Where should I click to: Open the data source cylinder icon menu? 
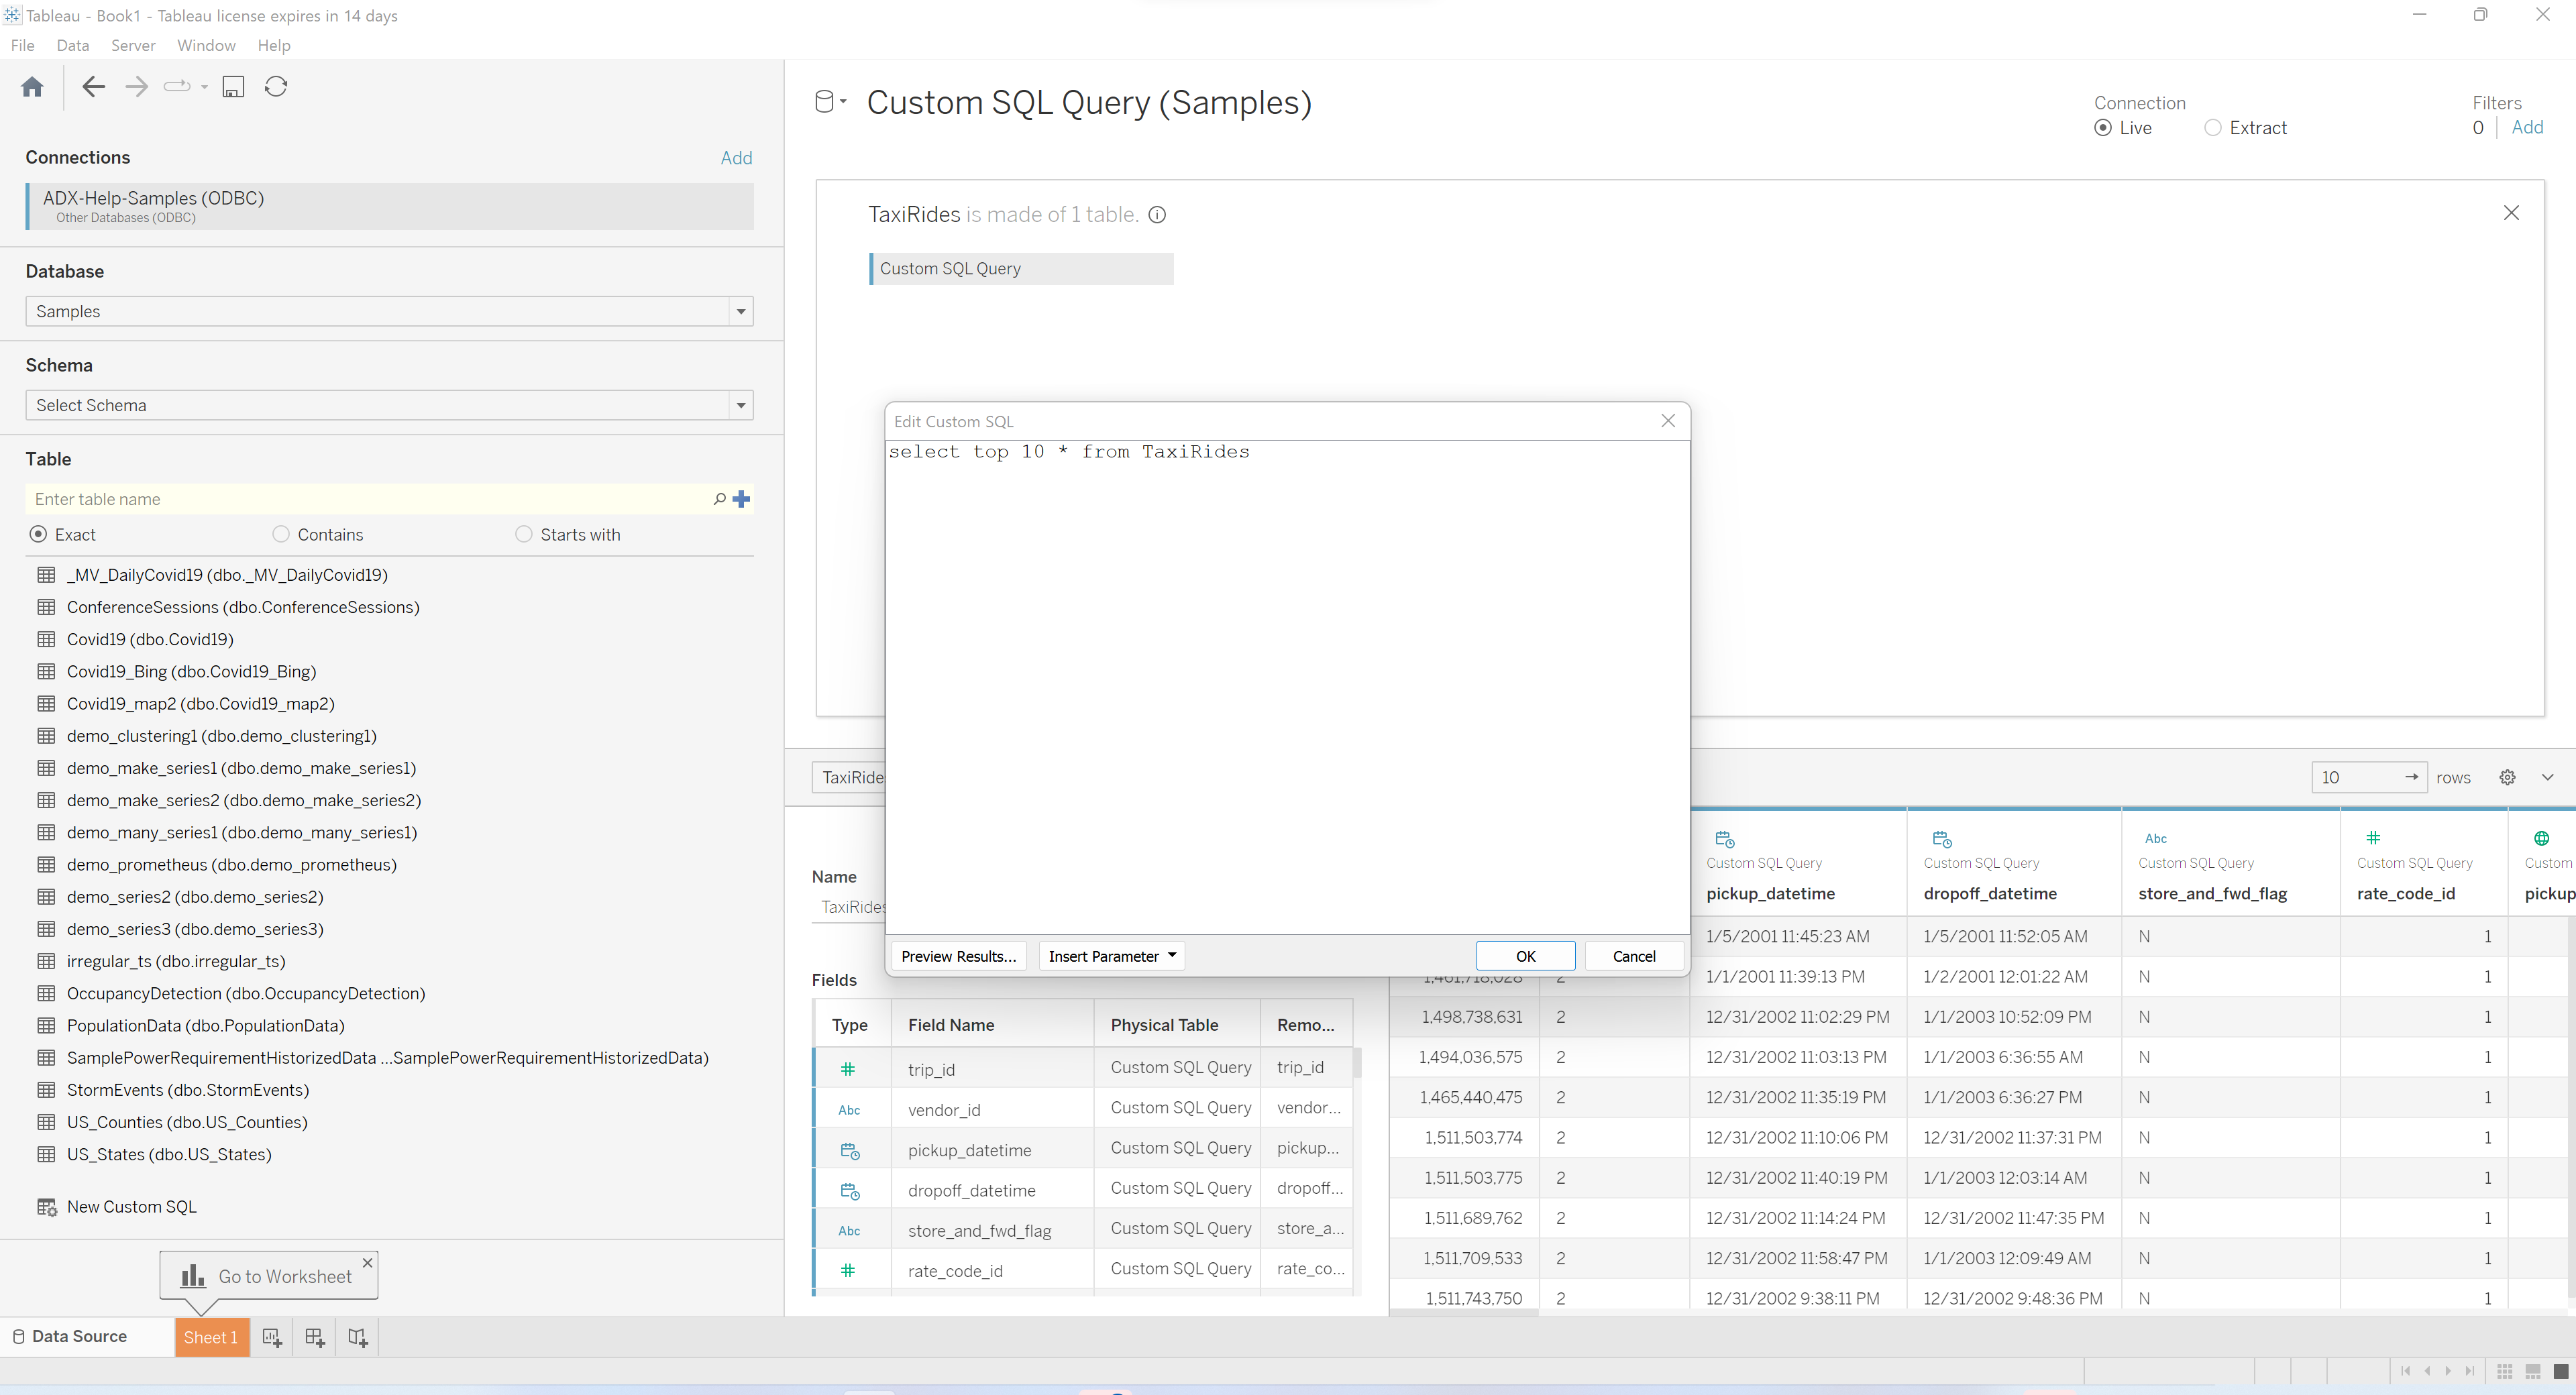pos(830,102)
